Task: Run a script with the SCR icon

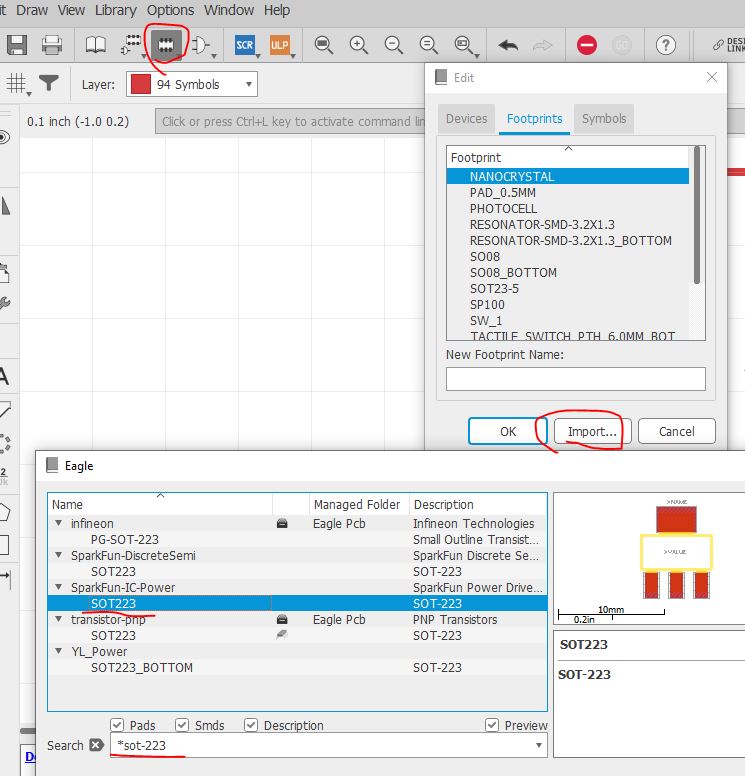Action: coord(245,45)
